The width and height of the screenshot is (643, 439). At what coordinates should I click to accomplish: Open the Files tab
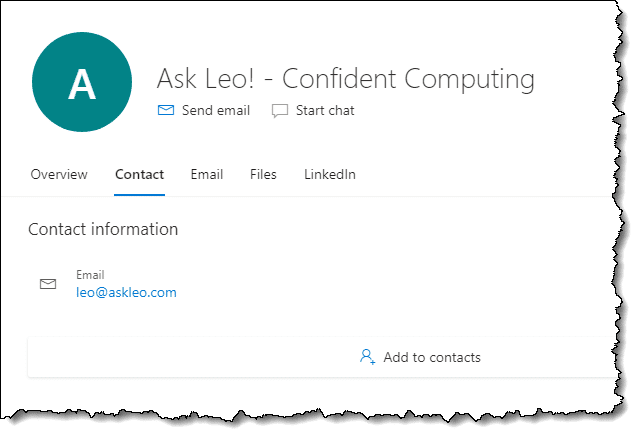tap(263, 174)
